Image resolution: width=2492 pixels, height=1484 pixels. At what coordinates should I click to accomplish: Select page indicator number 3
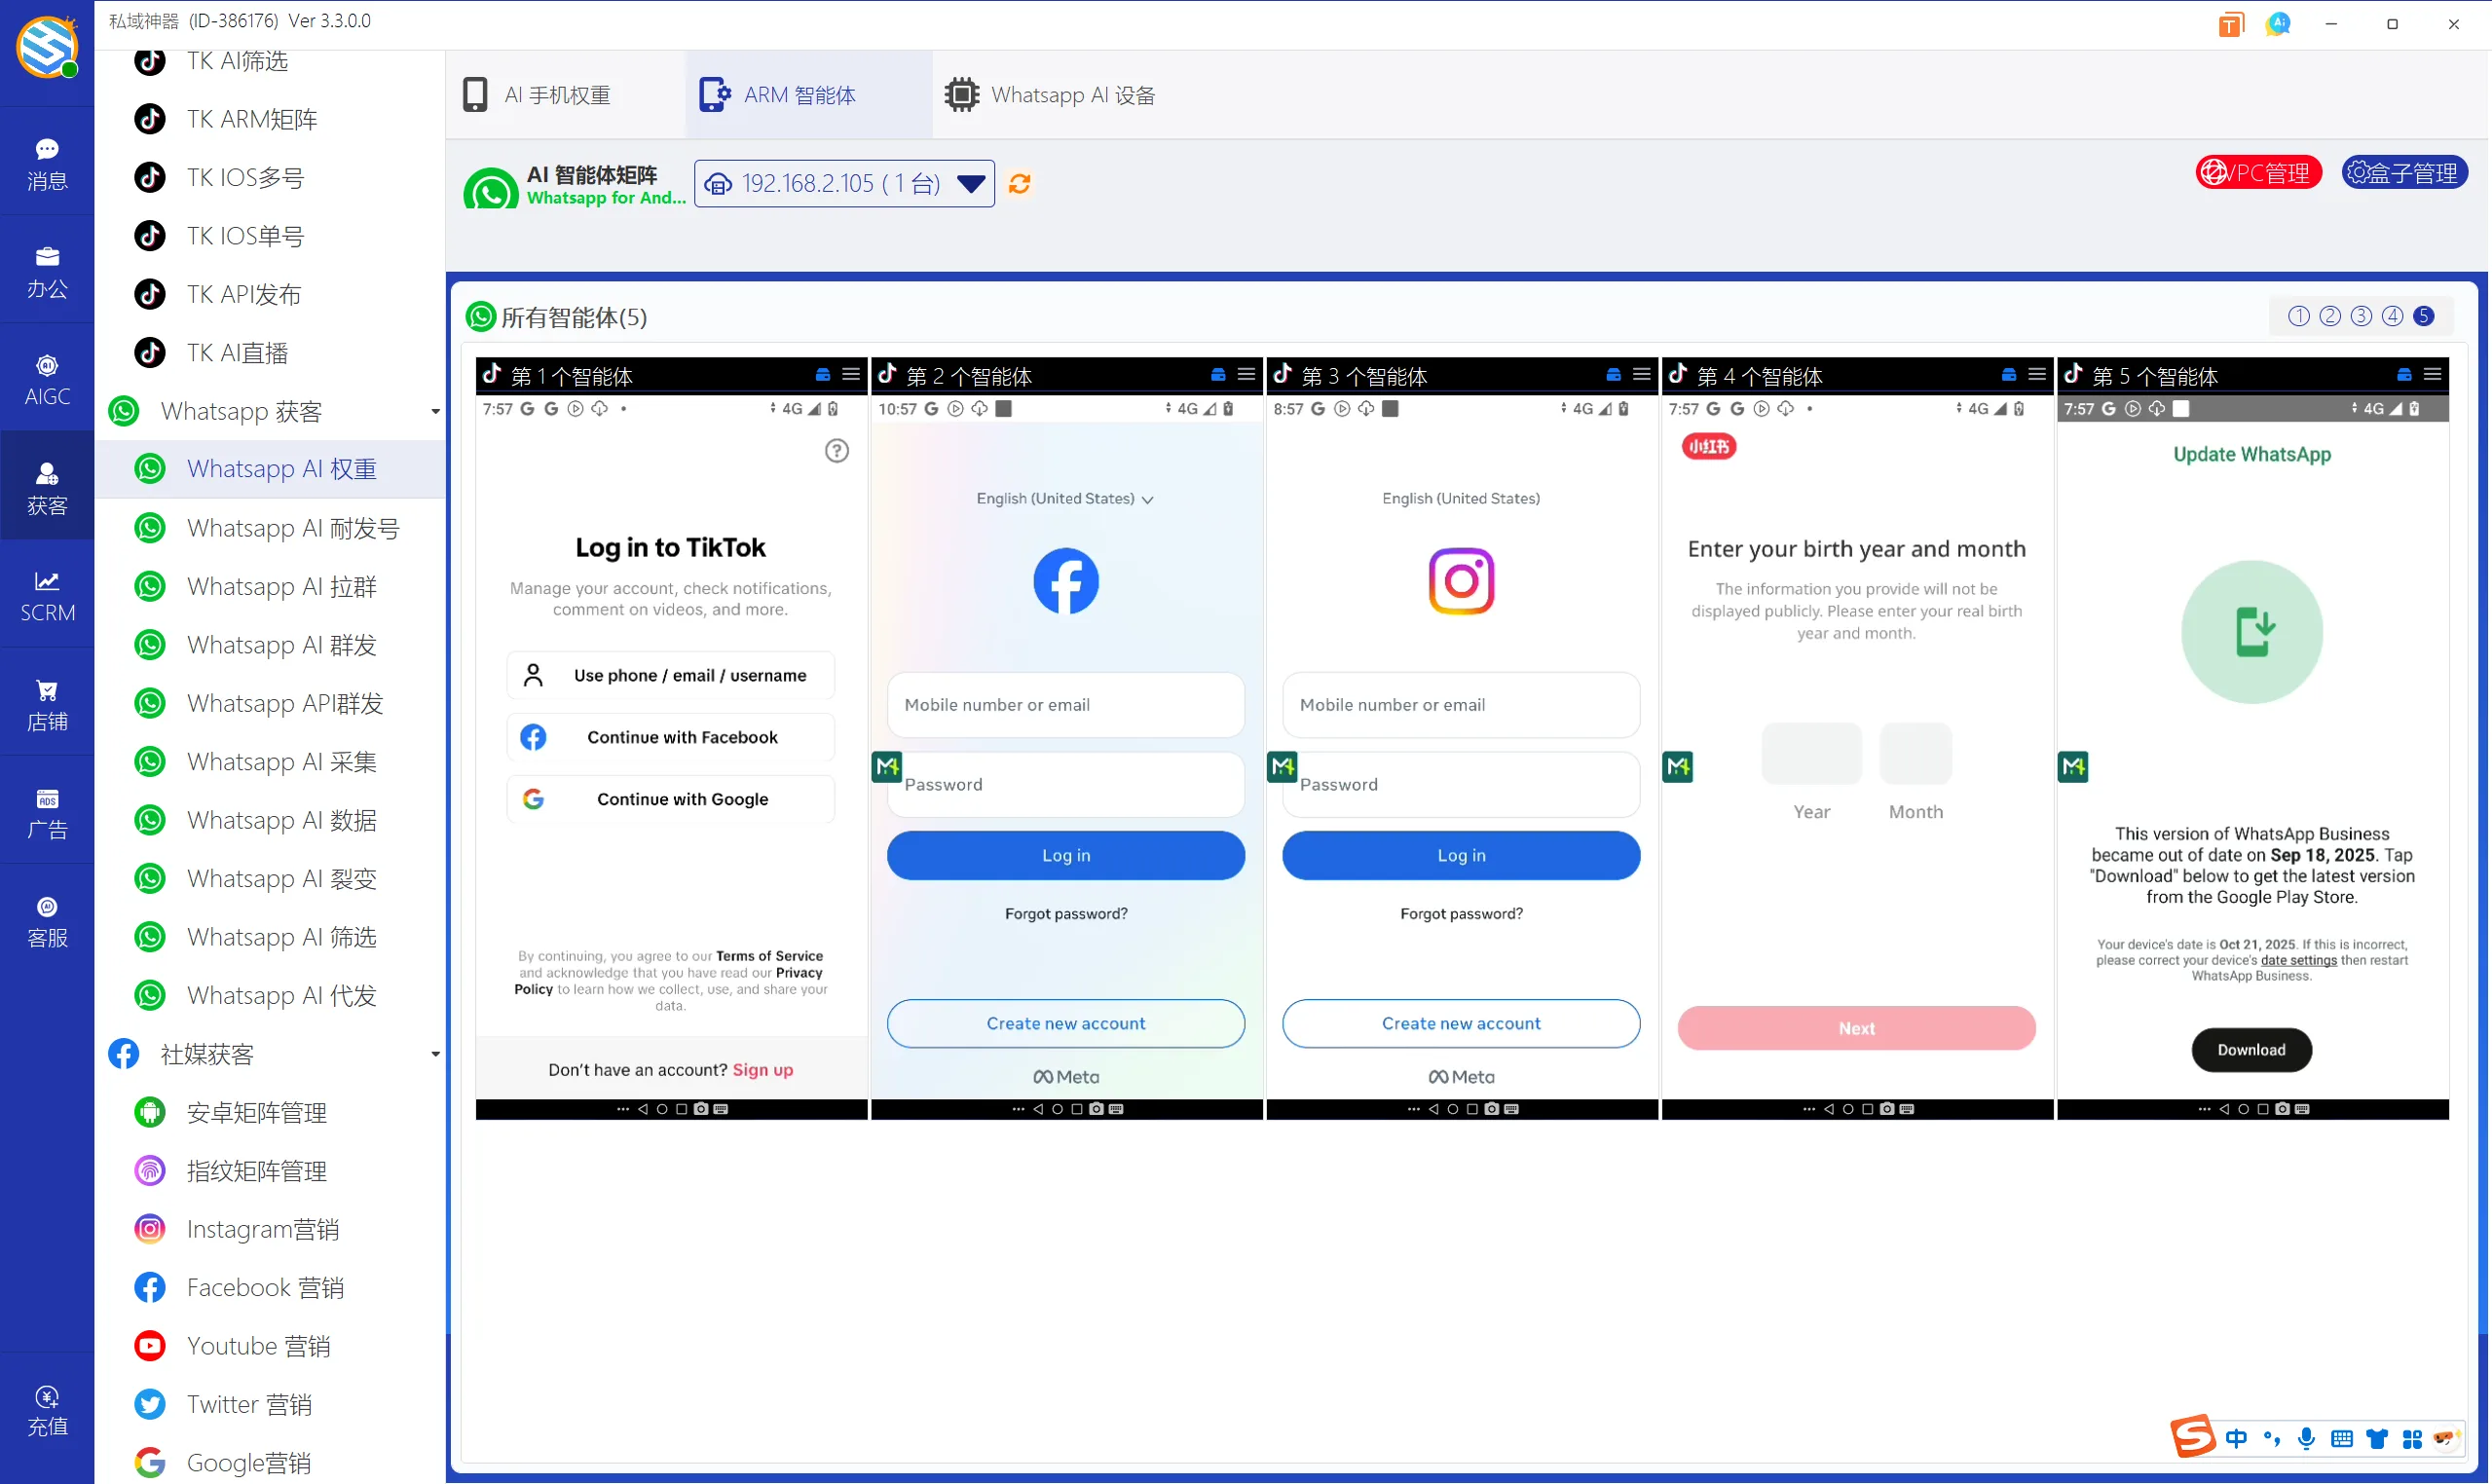coord(2361,317)
